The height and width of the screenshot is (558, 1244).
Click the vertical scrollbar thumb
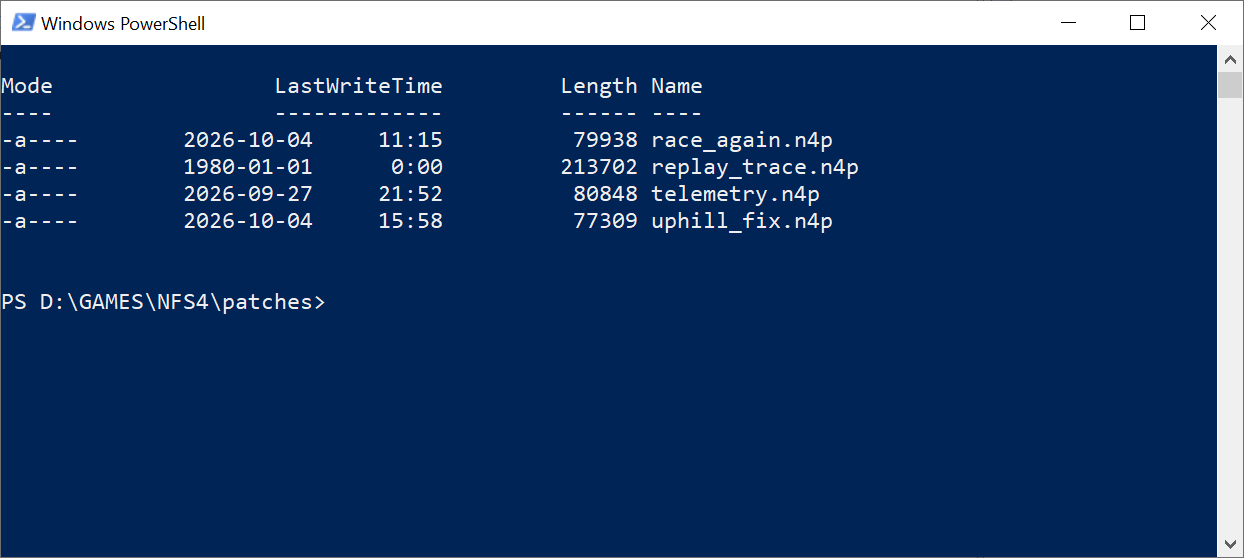(1230, 85)
